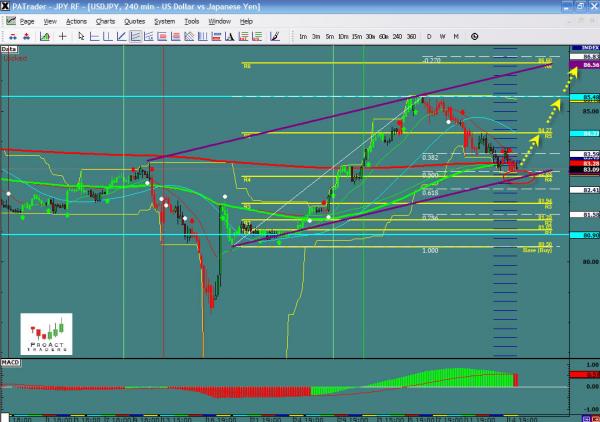600x422 pixels.
Task: Switch chart to 1m timeframe
Action: pyautogui.click(x=302, y=36)
